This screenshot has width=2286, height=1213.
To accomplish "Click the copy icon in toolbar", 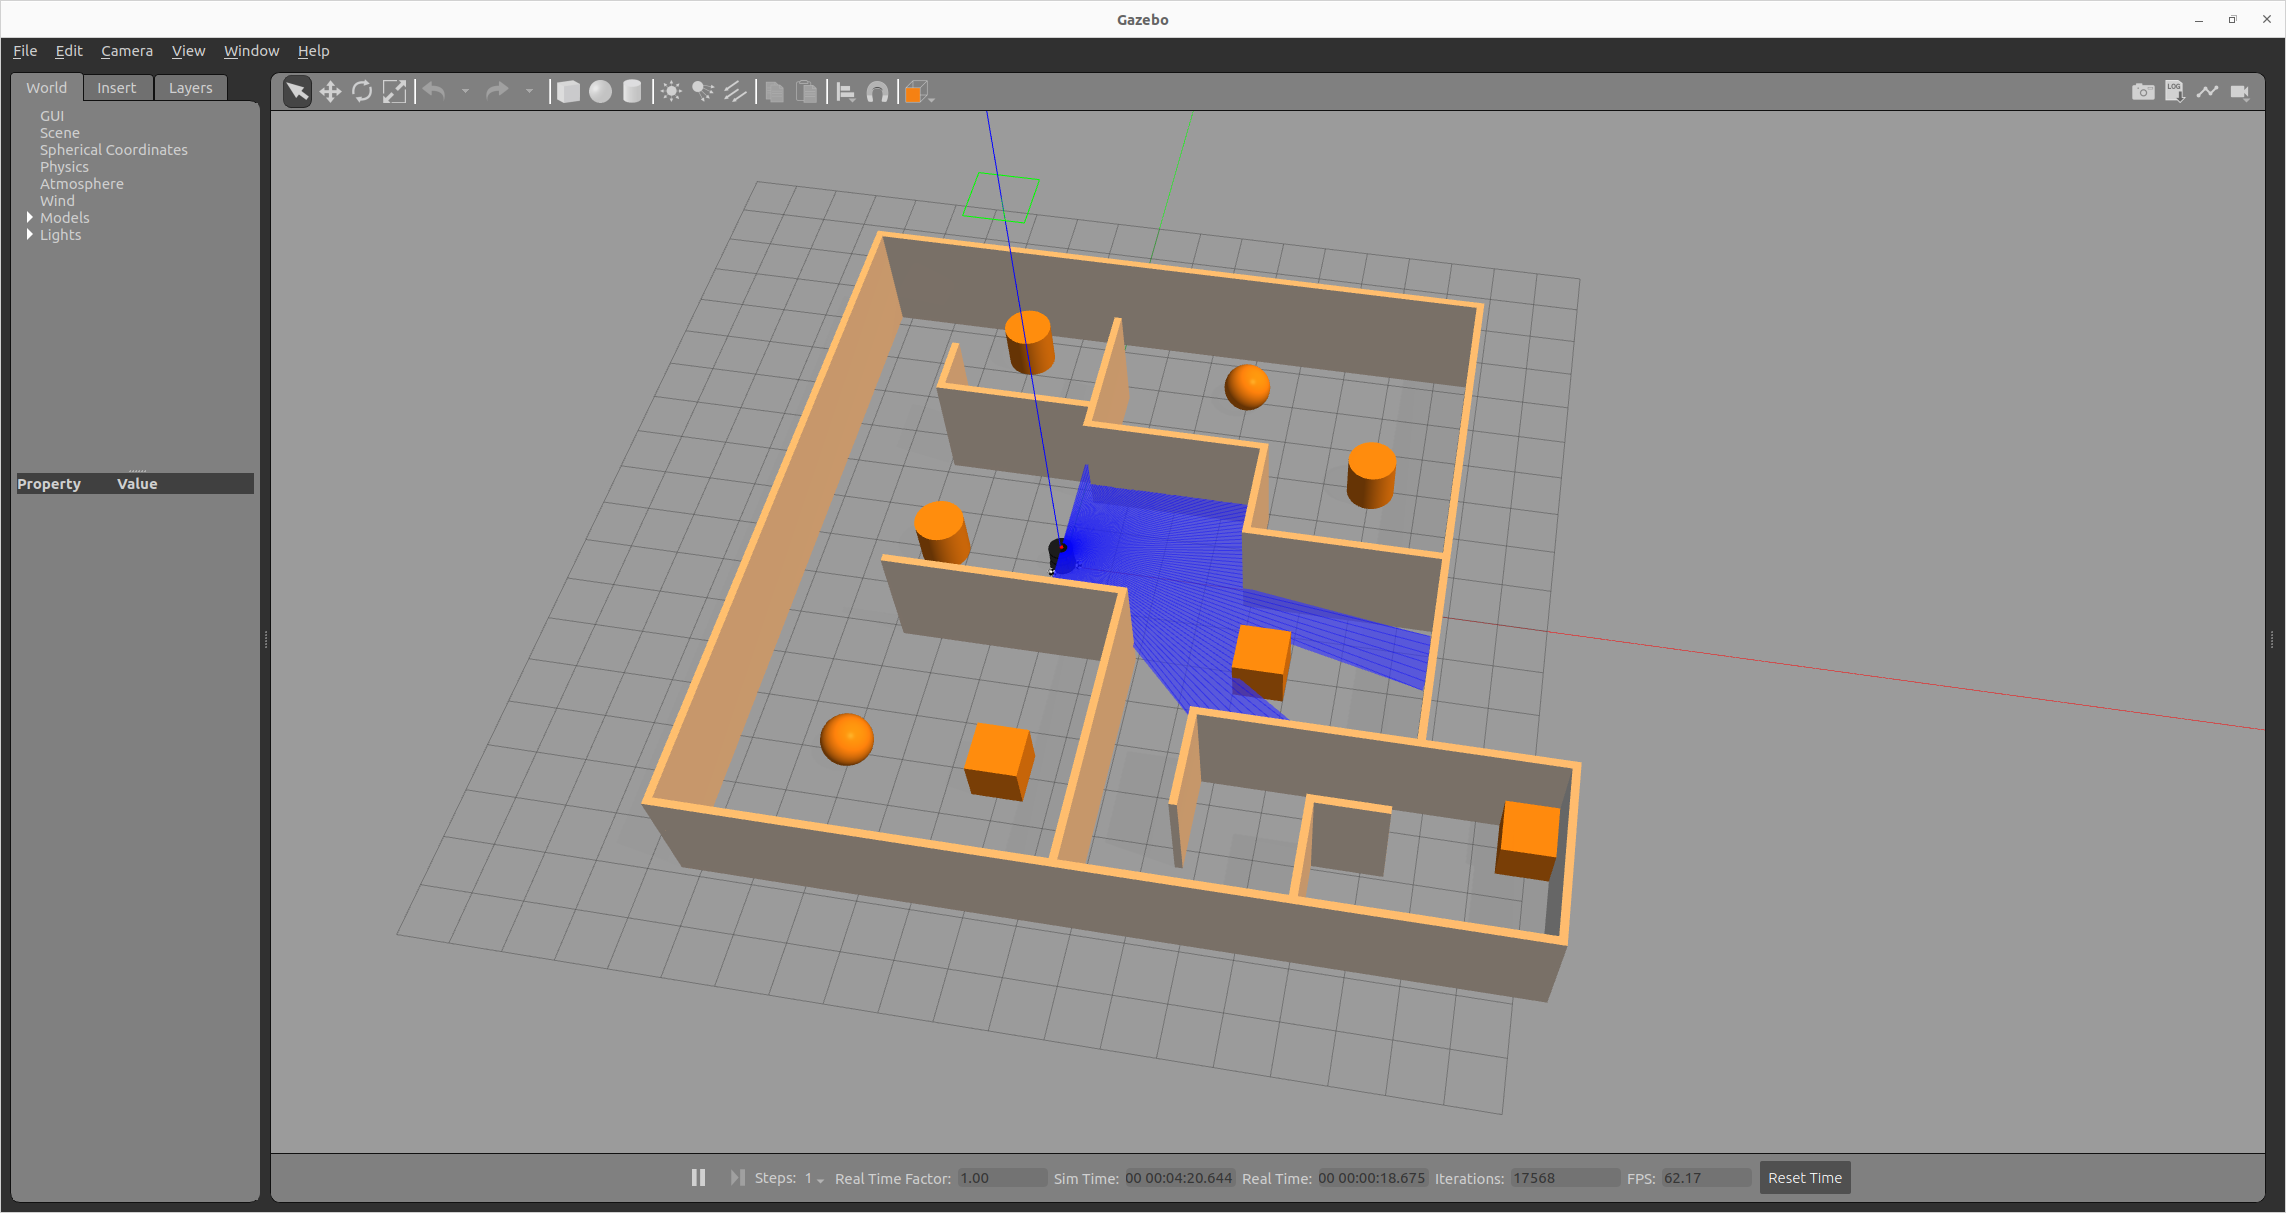I will pyautogui.click(x=775, y=92).
